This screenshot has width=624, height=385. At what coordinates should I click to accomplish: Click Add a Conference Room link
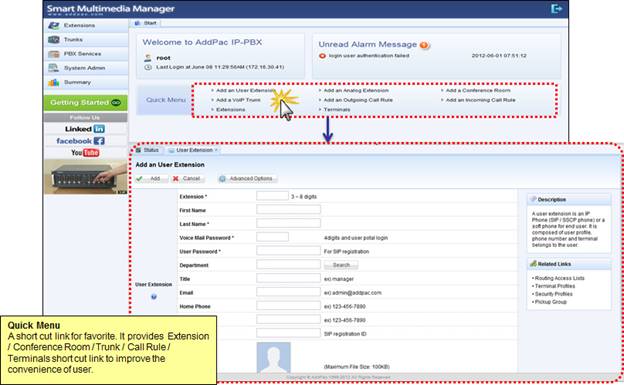(x=478, y=90)
